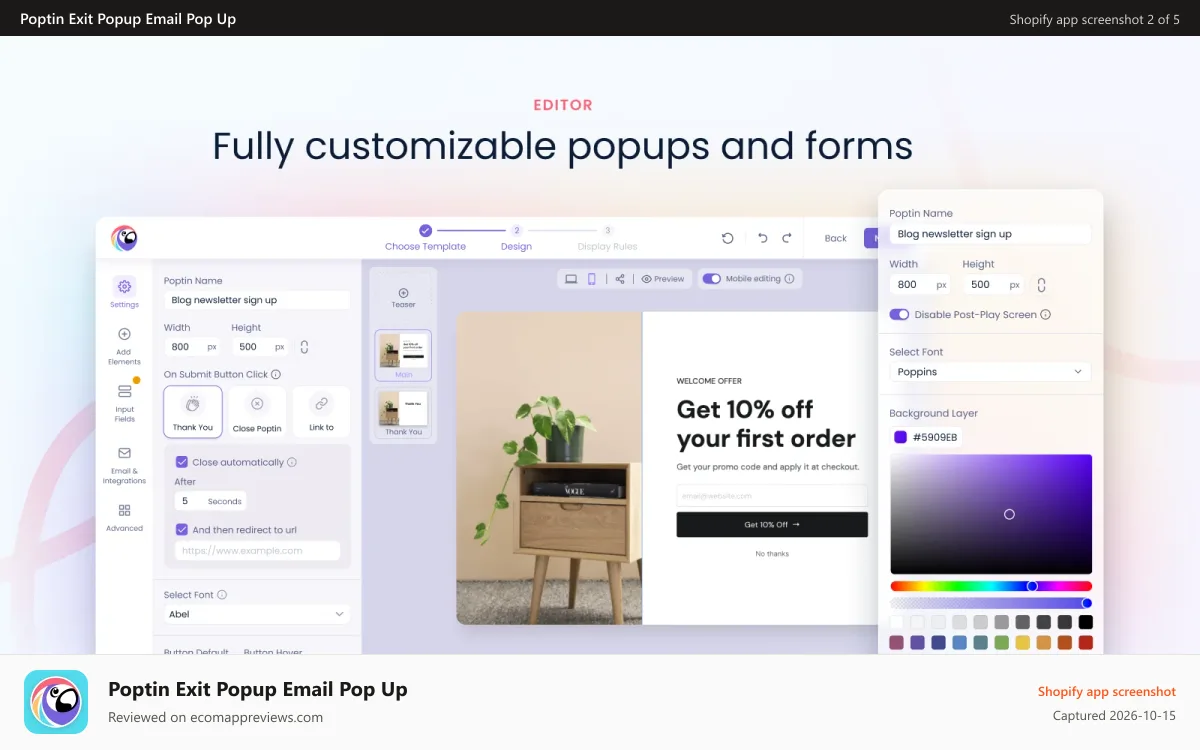Image resolution: width=1200 pixels, height=750 pixels.
Task: Go to the Choose Template step
Action: [x=425, y=238]
